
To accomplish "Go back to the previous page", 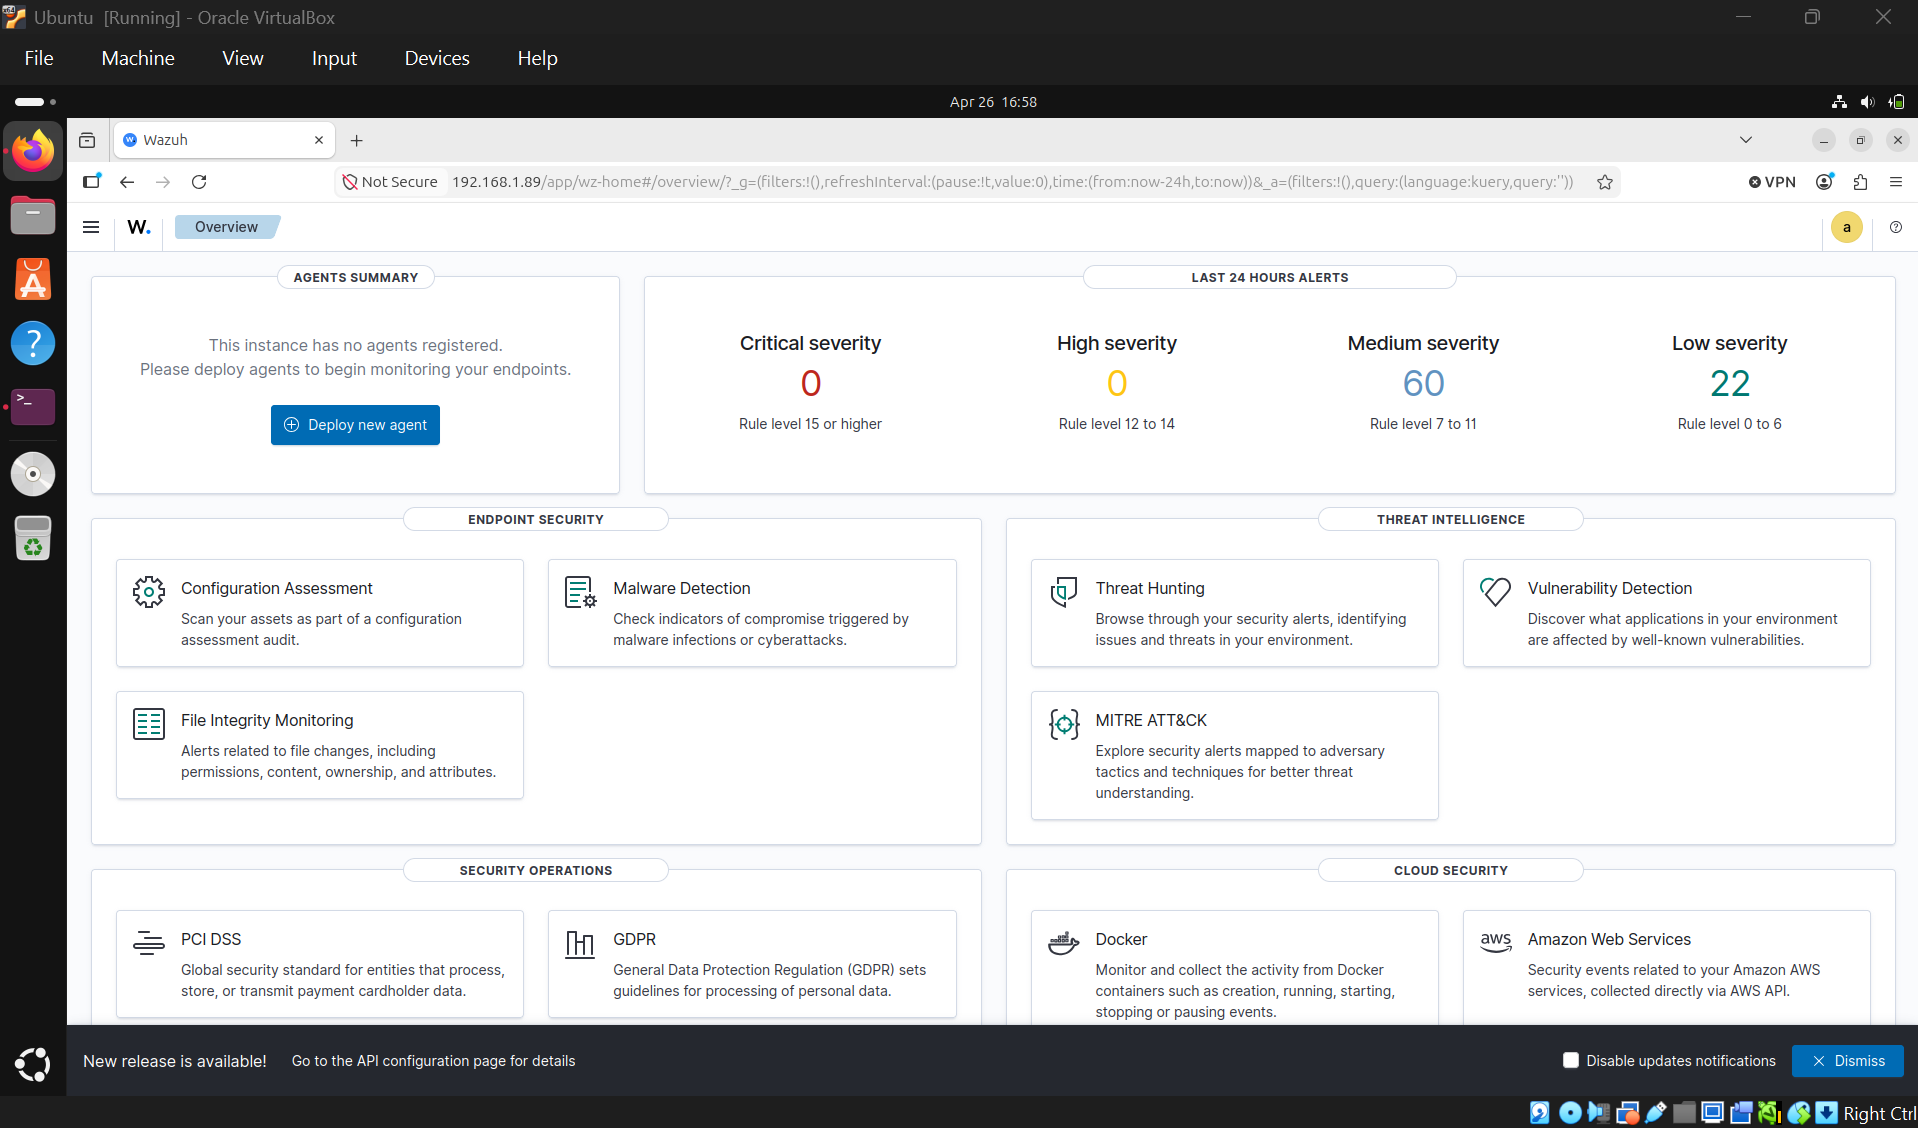I will click(x=127, y=182).
